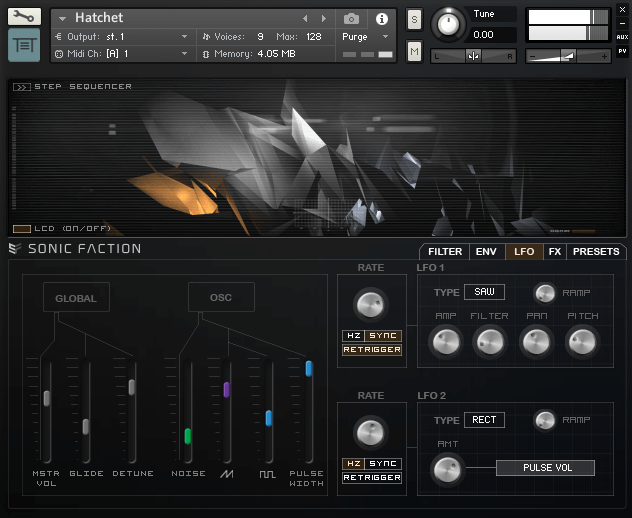Toggle LFO 1 RETRIGGER
Image resolution: width=632 pixels, height=518 pixels.
coord(372,349)
